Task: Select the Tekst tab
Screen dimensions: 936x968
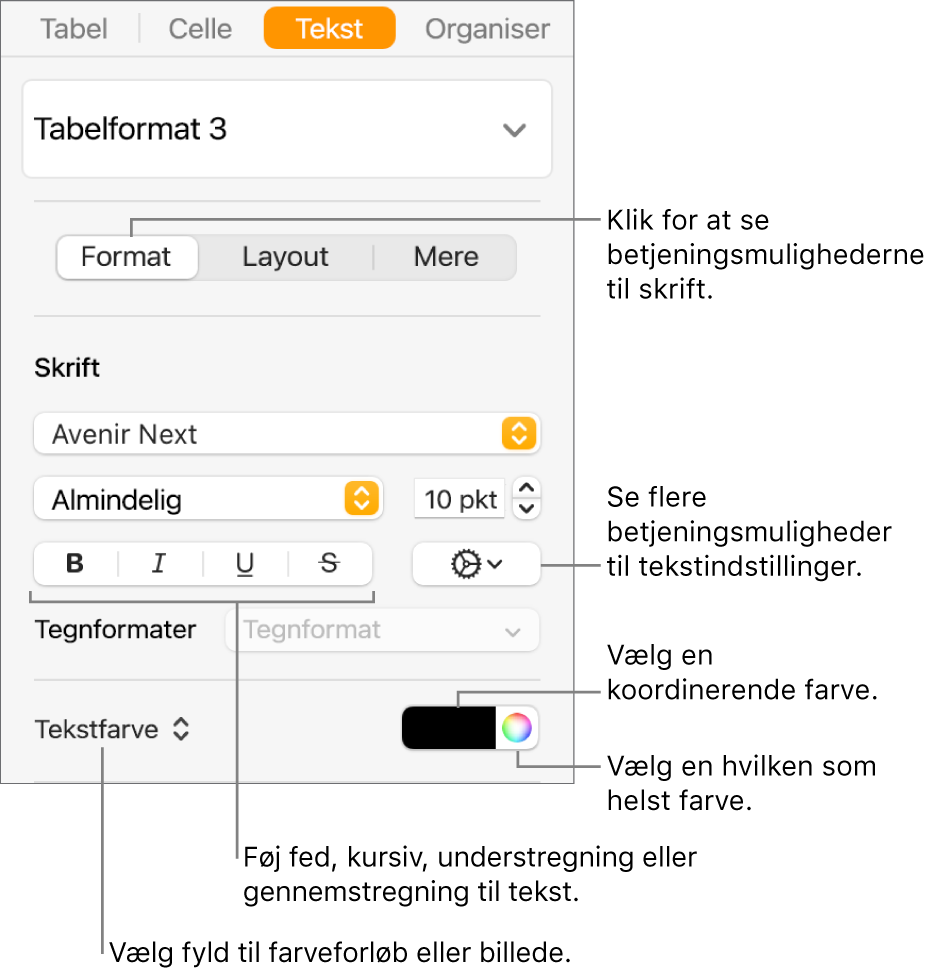Action: [x=329, y=28]
